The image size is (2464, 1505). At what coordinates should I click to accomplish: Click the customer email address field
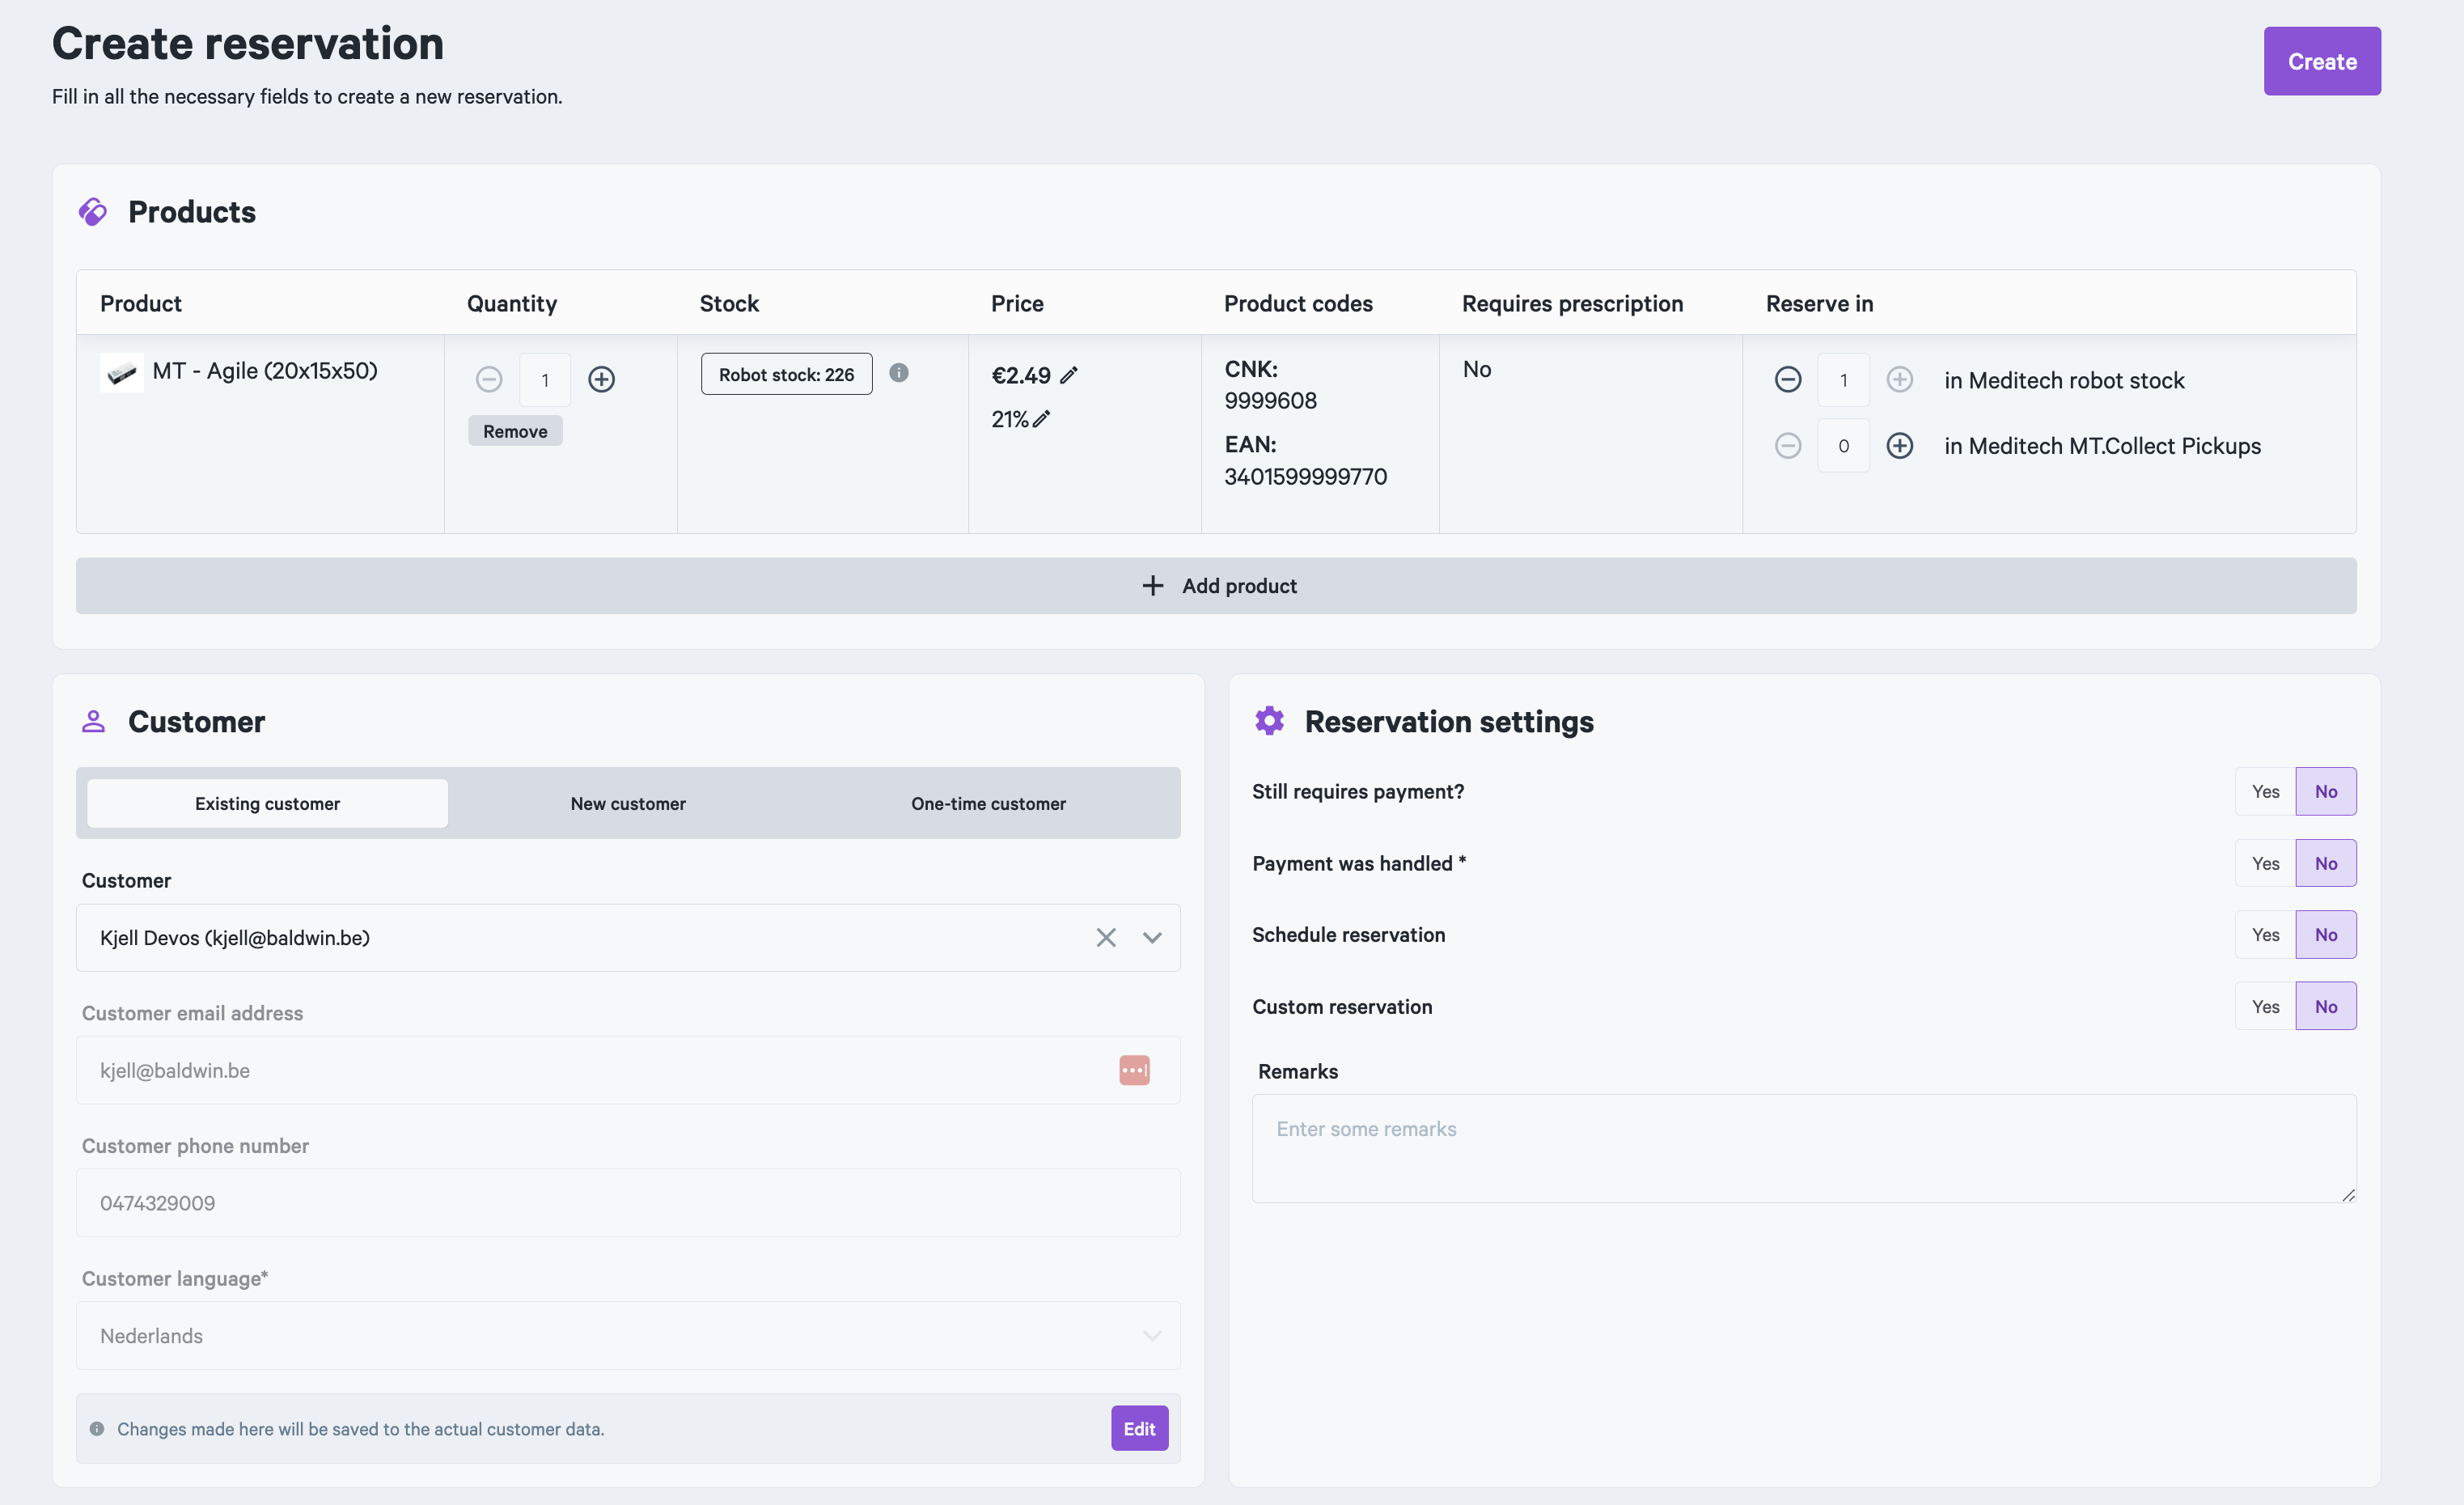(x=628, y=1071)
